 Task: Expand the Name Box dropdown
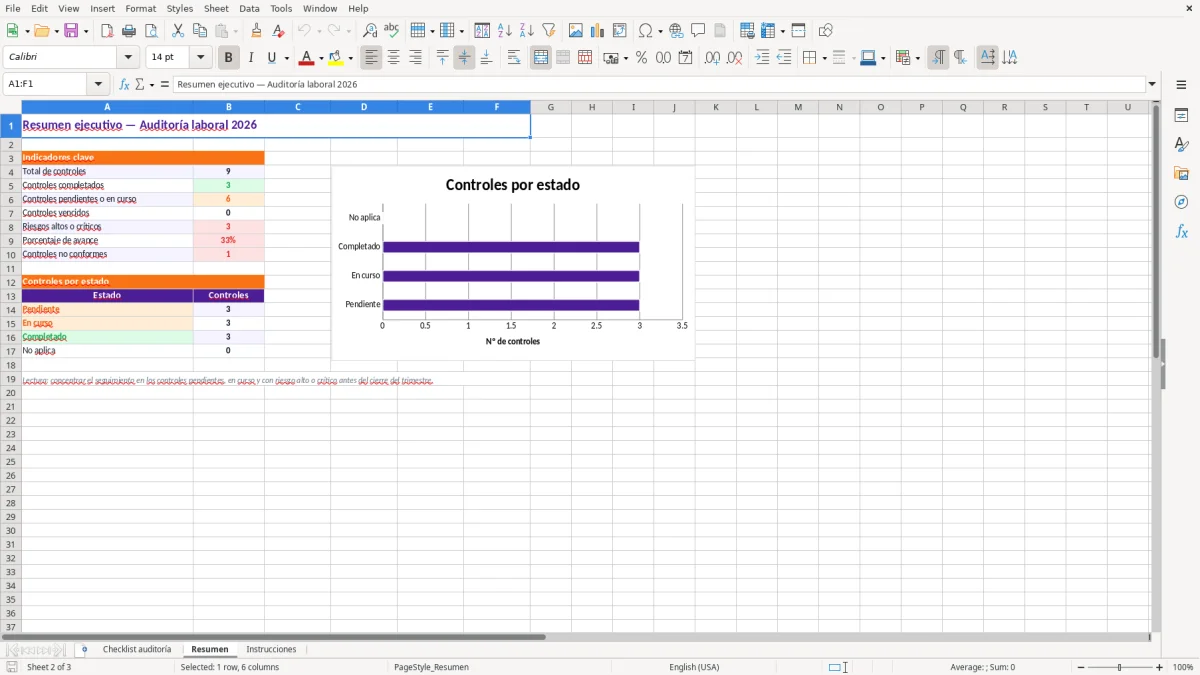pyautogui.click(x=98, y=84)
